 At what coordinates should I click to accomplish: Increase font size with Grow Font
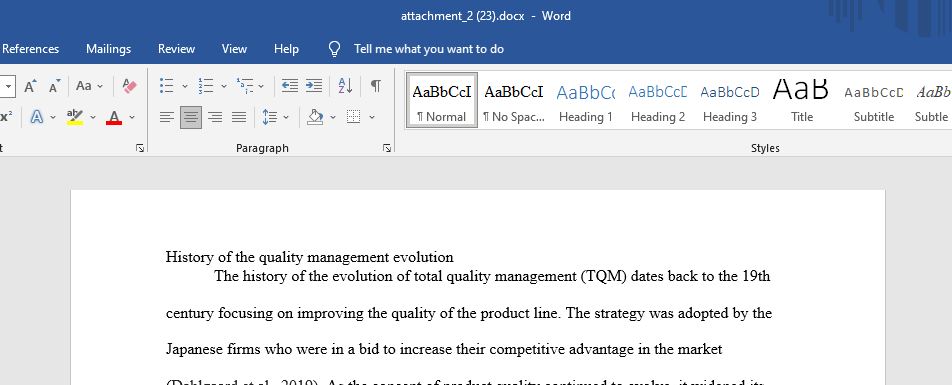[x=30, y=86]
